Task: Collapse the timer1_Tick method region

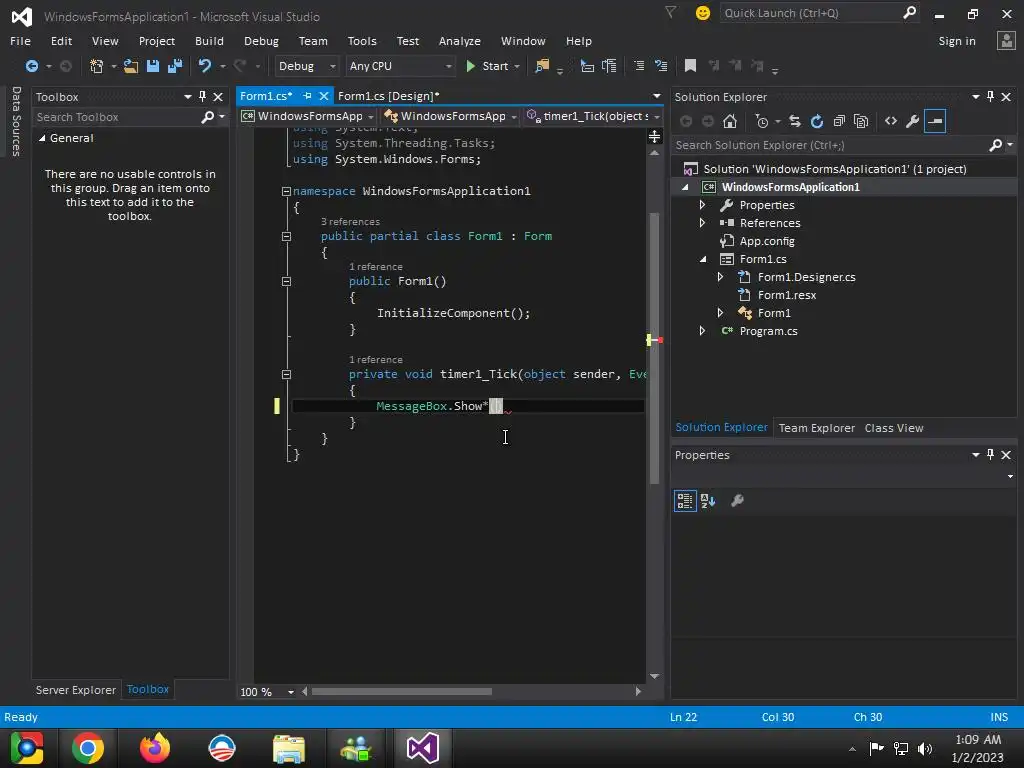Action: tap(286, 374)
